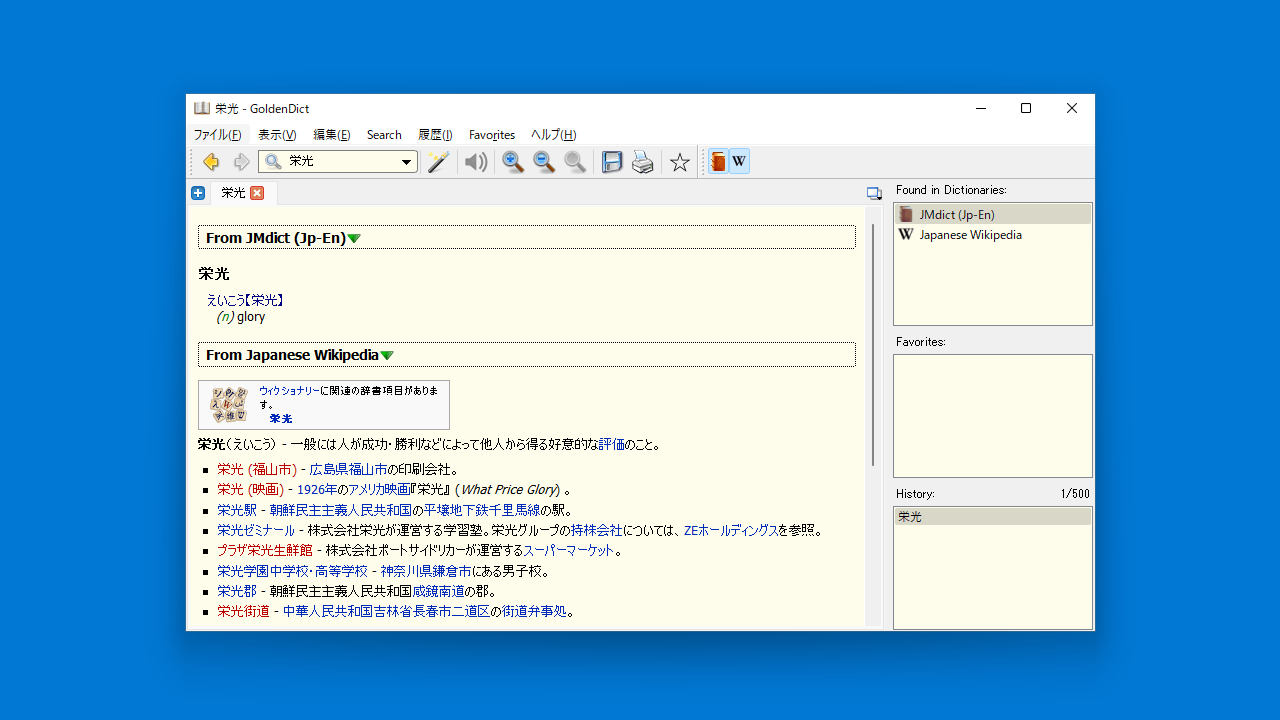
Task: Collapse the From Japanese Wikipedia article
Action: tap(387, 356)
